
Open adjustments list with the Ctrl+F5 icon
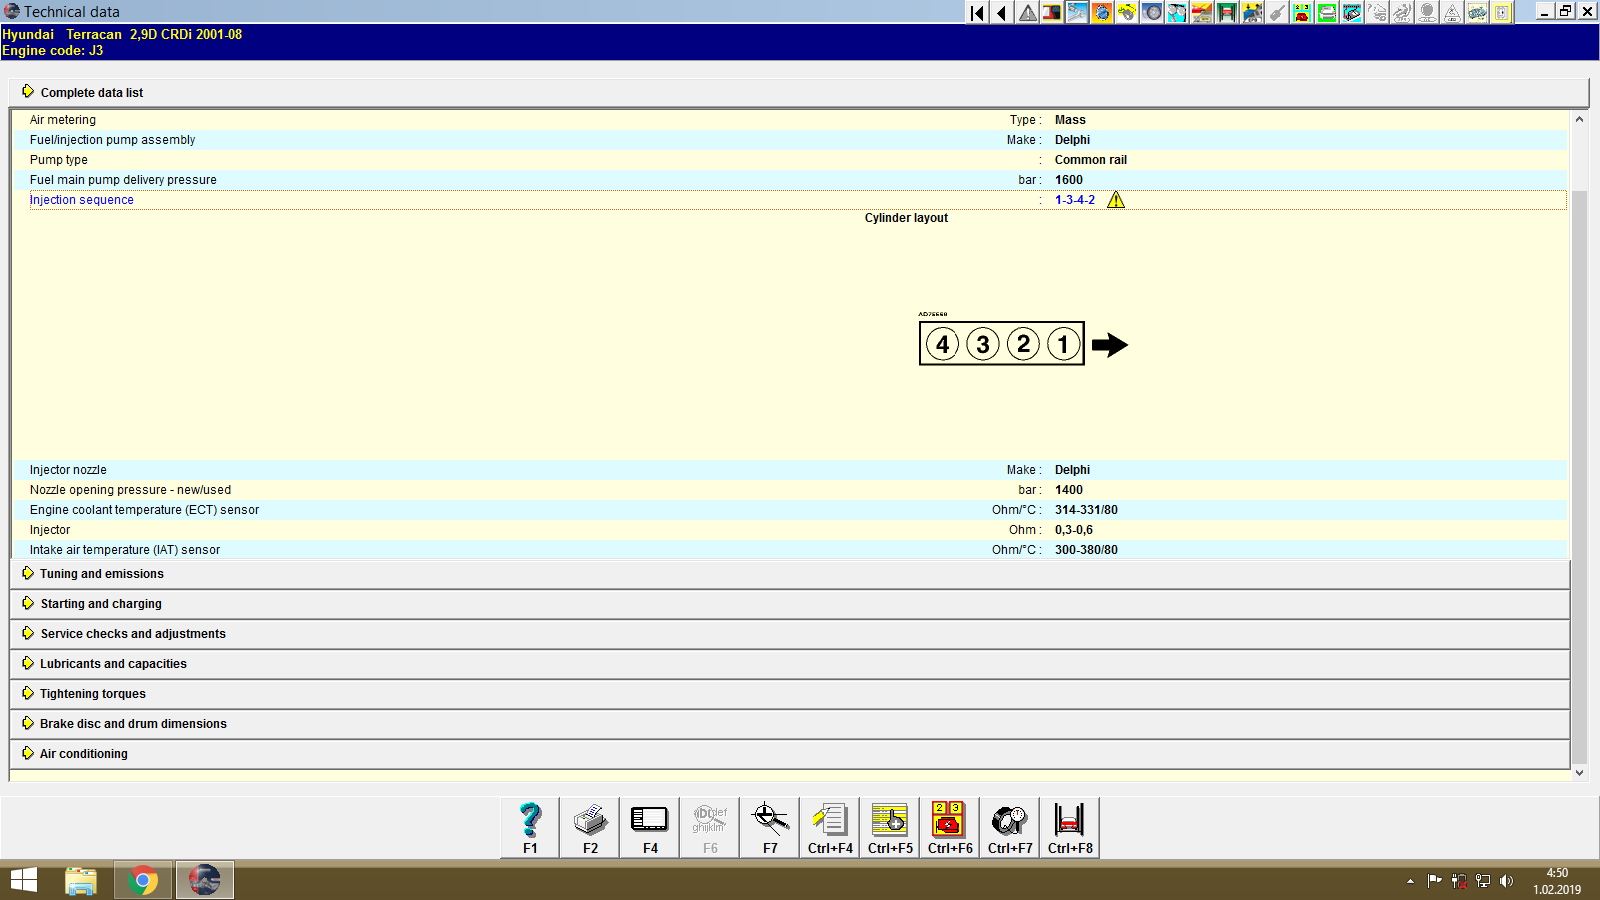coord(889,820)
